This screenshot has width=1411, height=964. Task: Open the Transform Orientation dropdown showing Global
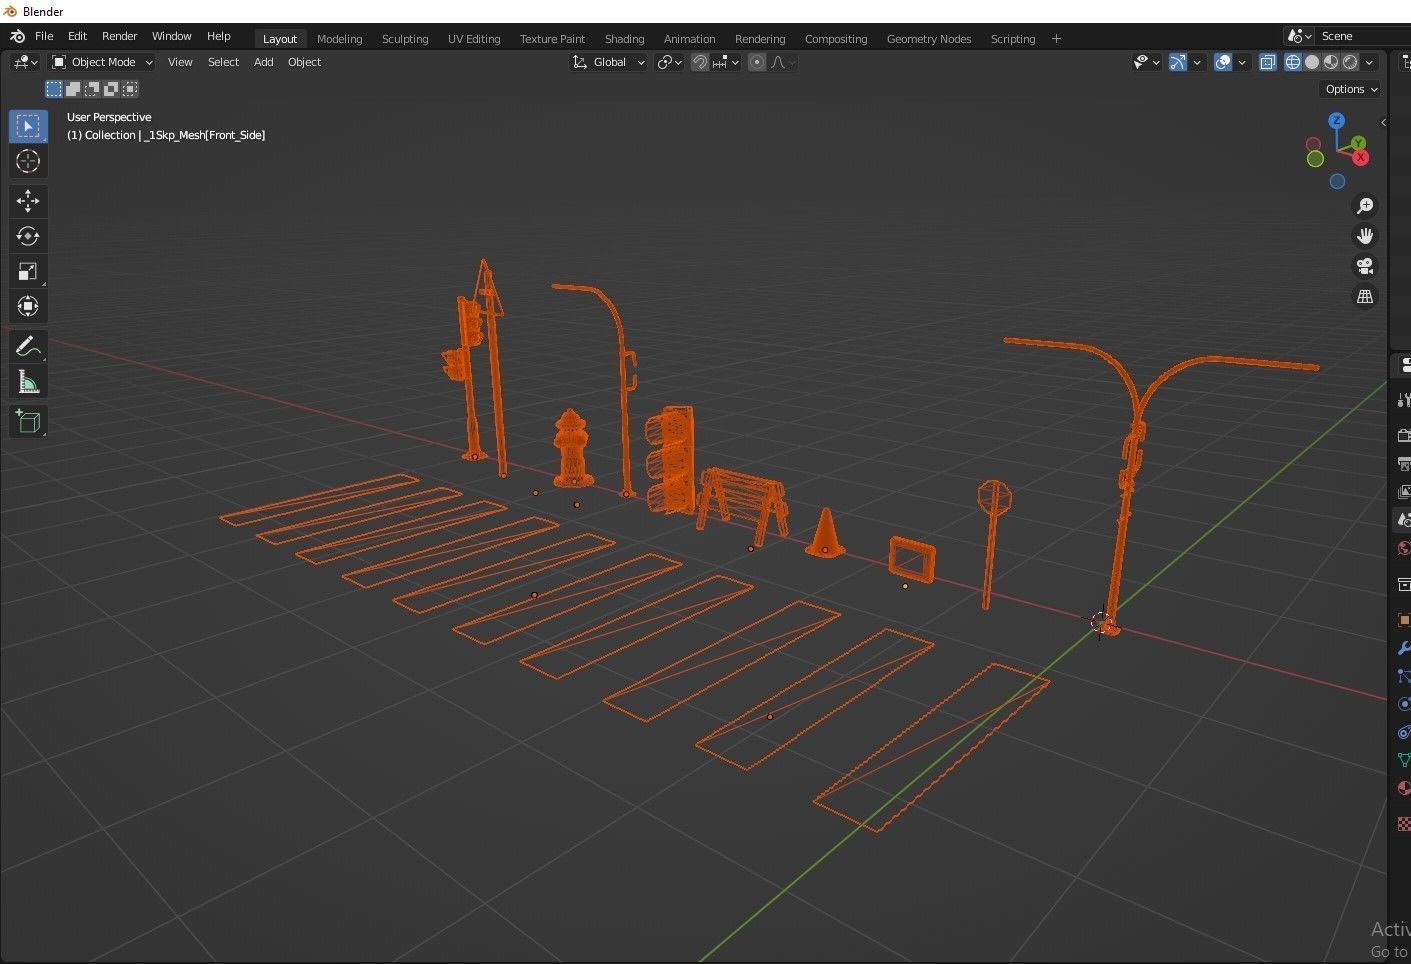[608, 62]
